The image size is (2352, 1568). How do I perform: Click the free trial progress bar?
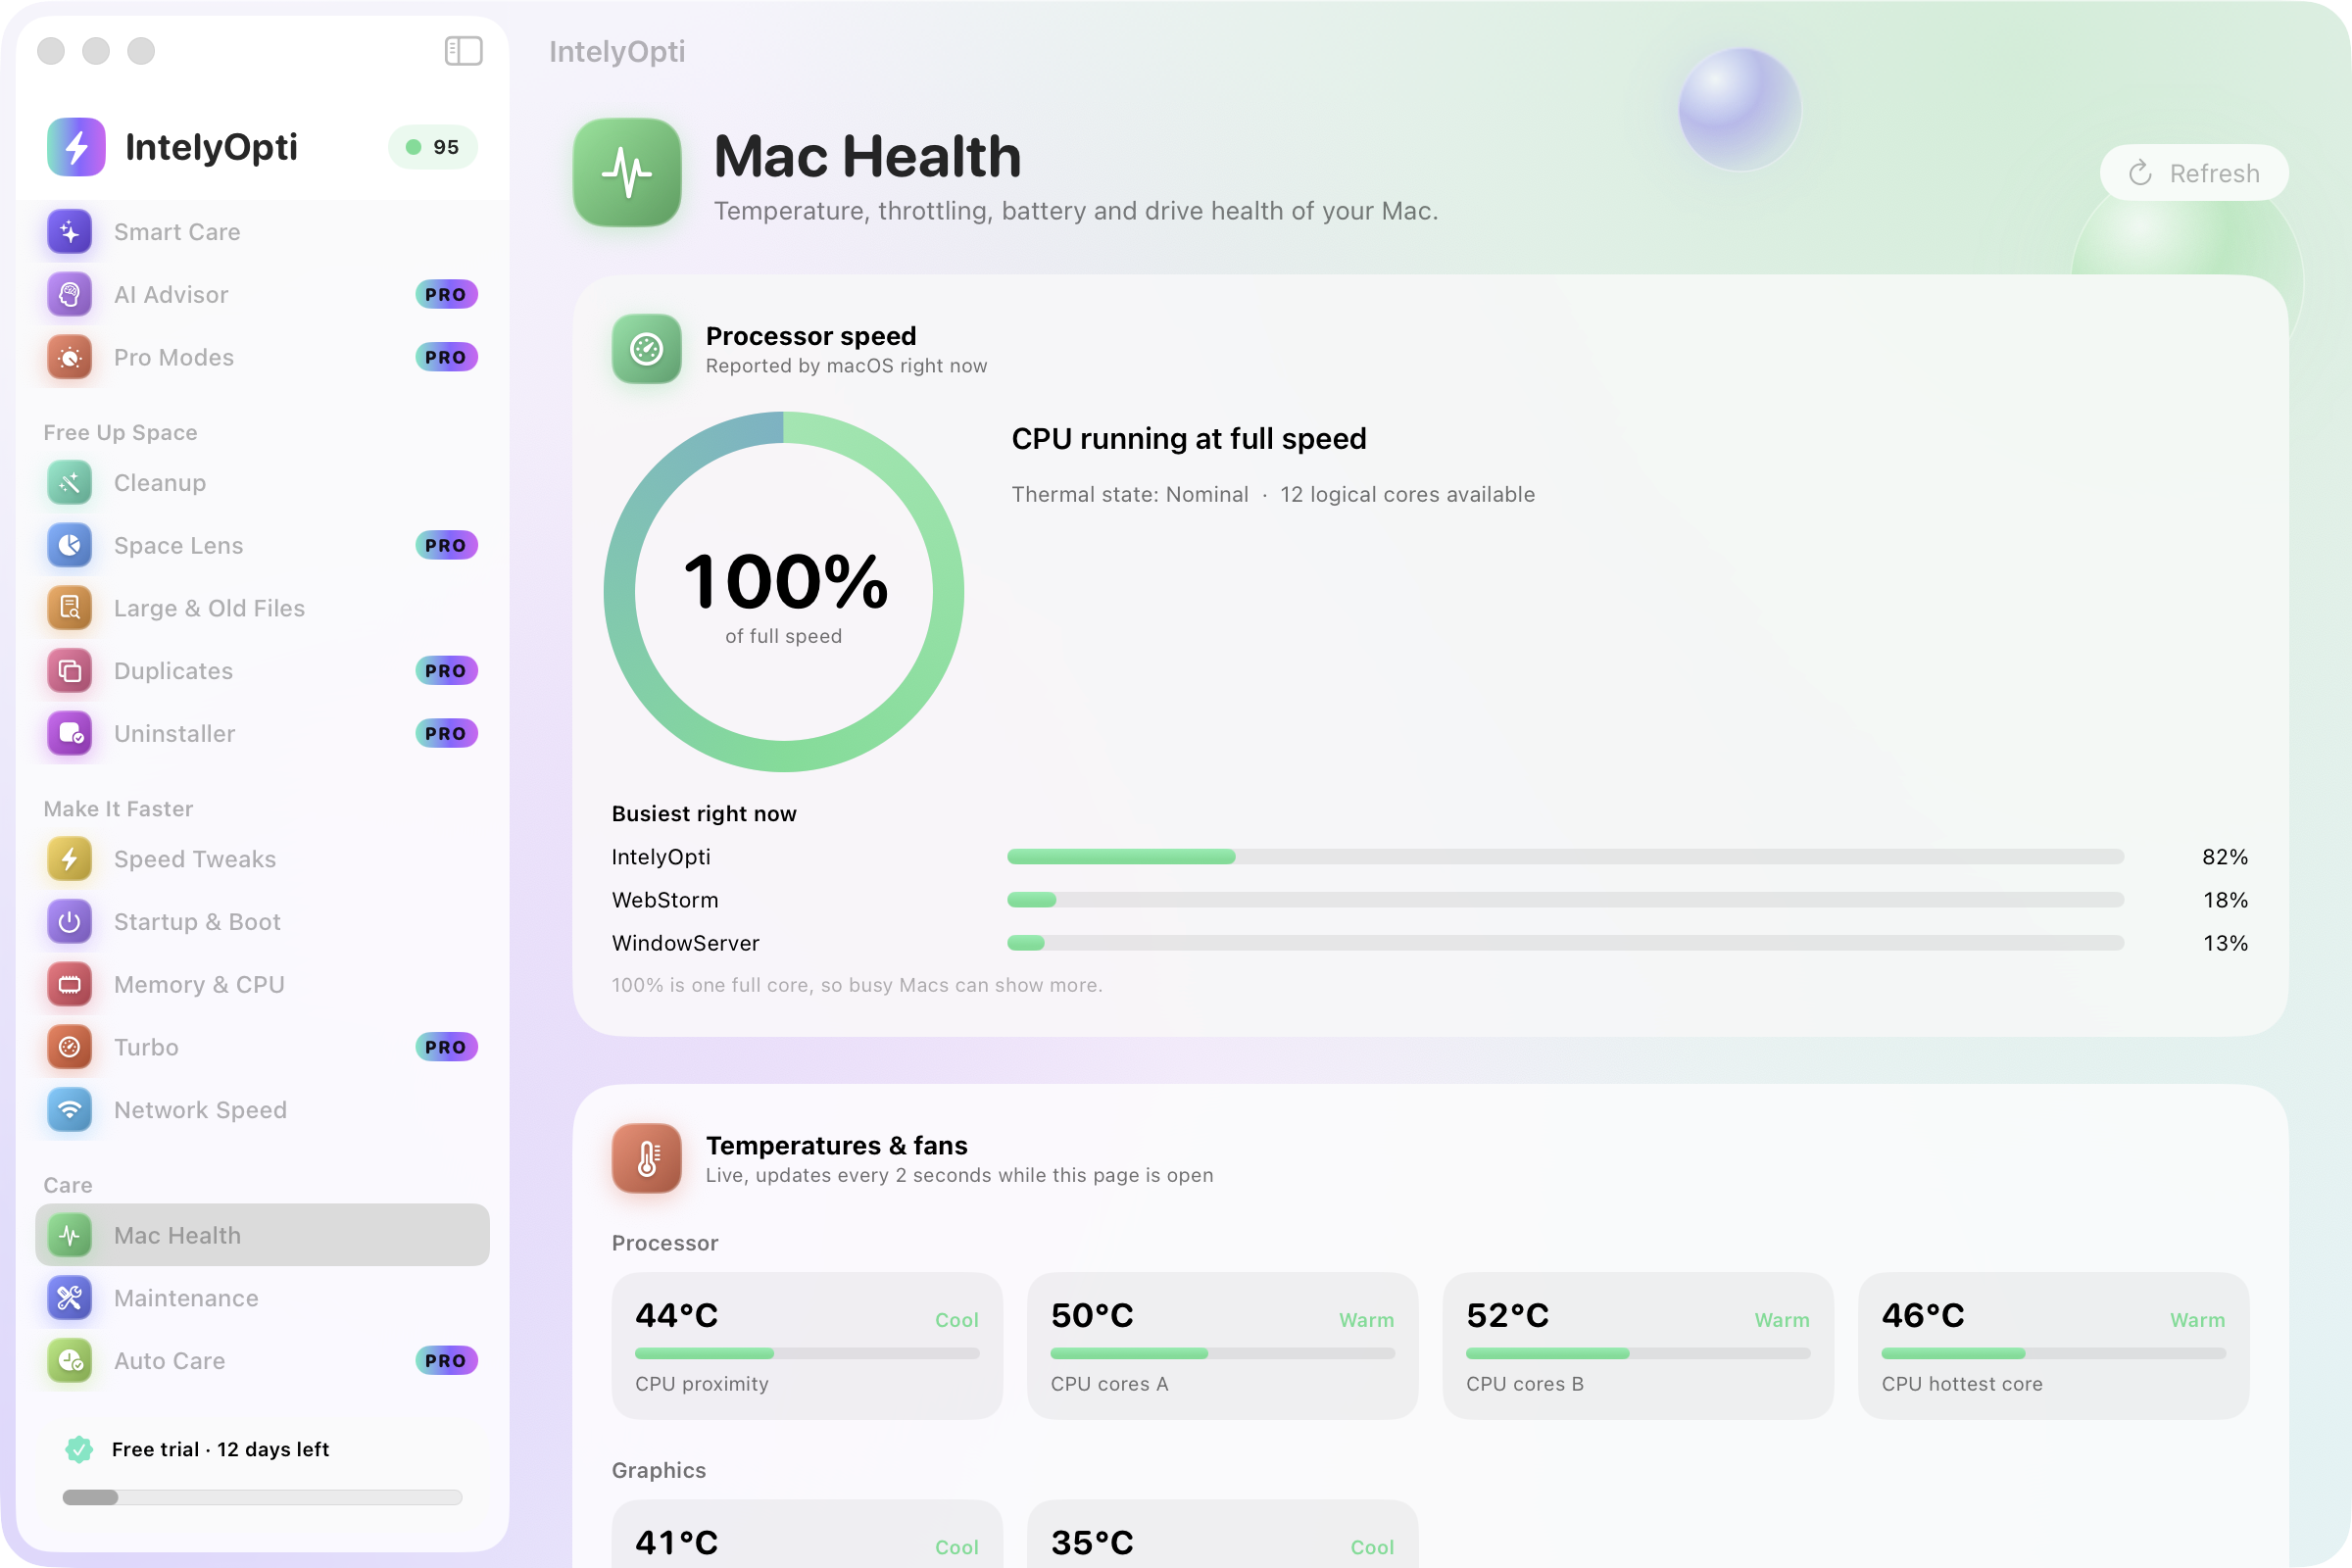coord(262,1497)
